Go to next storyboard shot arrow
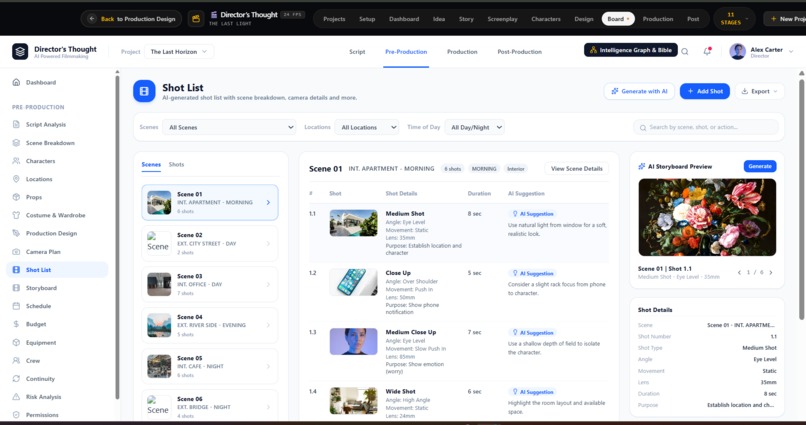The height and width of the screenshot is (425, 806). 771,272
